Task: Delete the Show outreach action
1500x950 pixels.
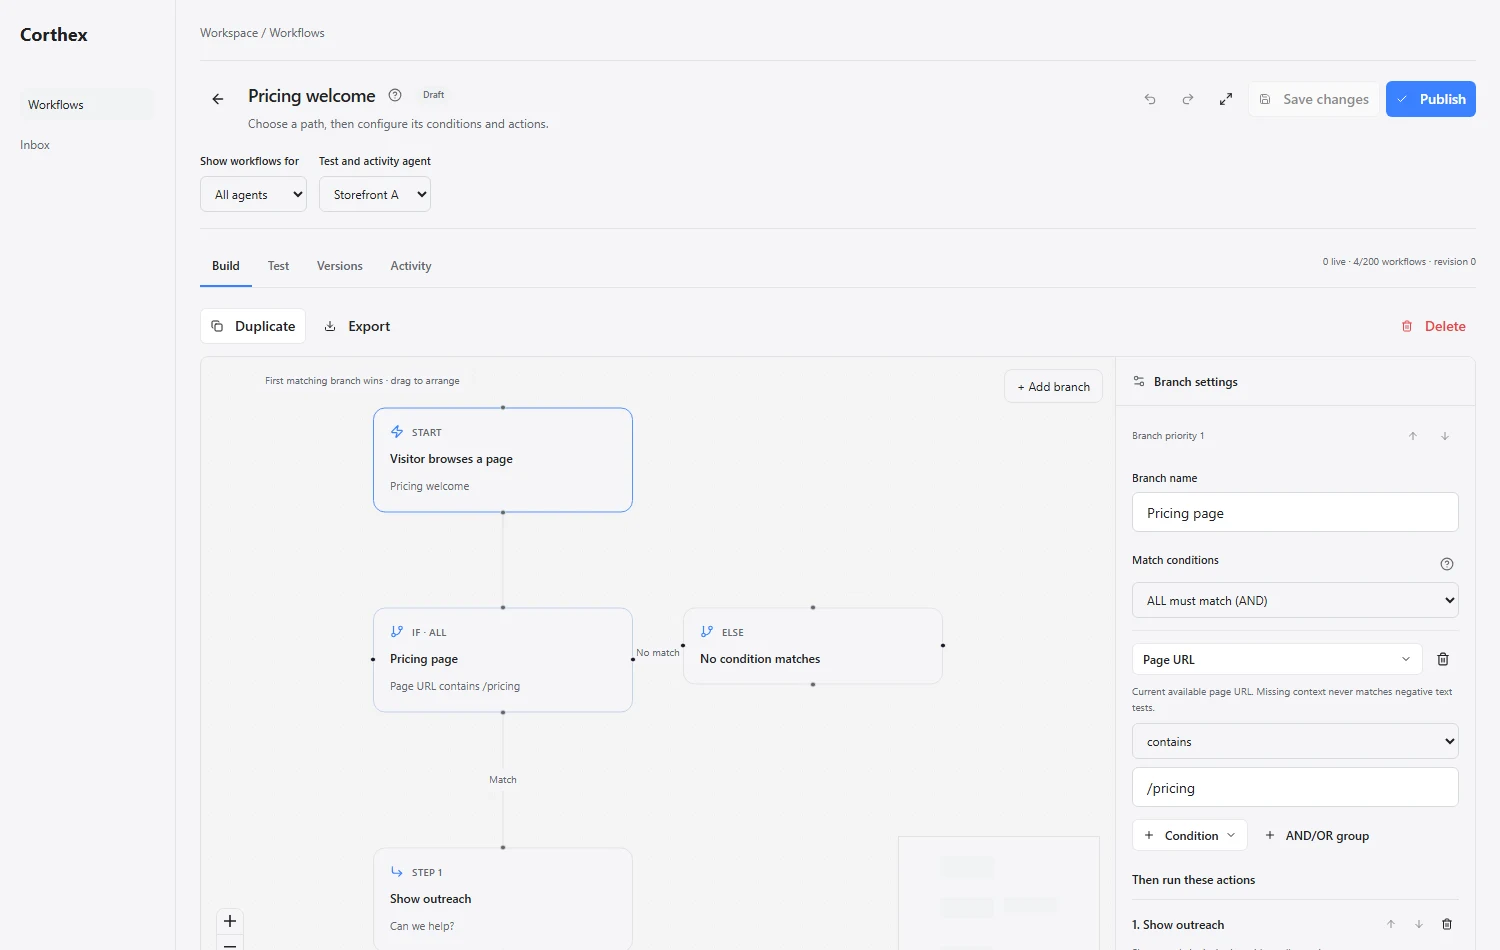Action: coord(1447,924)
